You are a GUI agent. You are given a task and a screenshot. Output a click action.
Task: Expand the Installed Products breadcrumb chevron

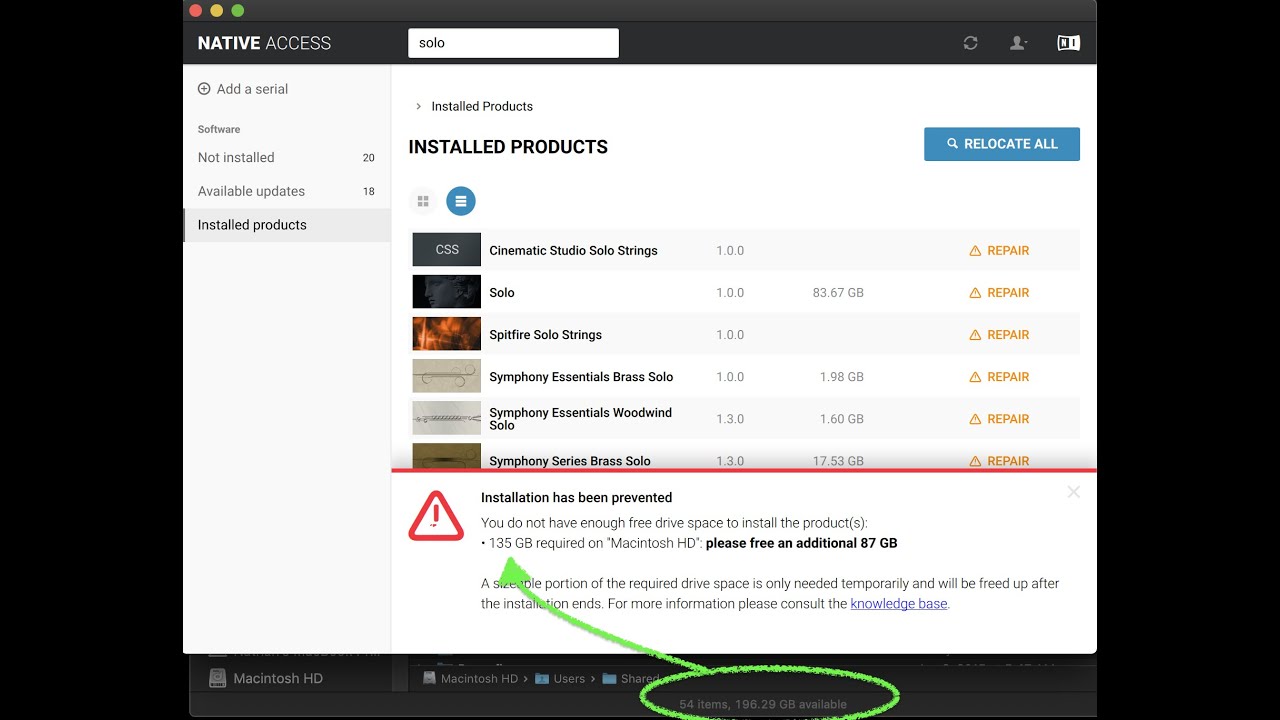418,106
